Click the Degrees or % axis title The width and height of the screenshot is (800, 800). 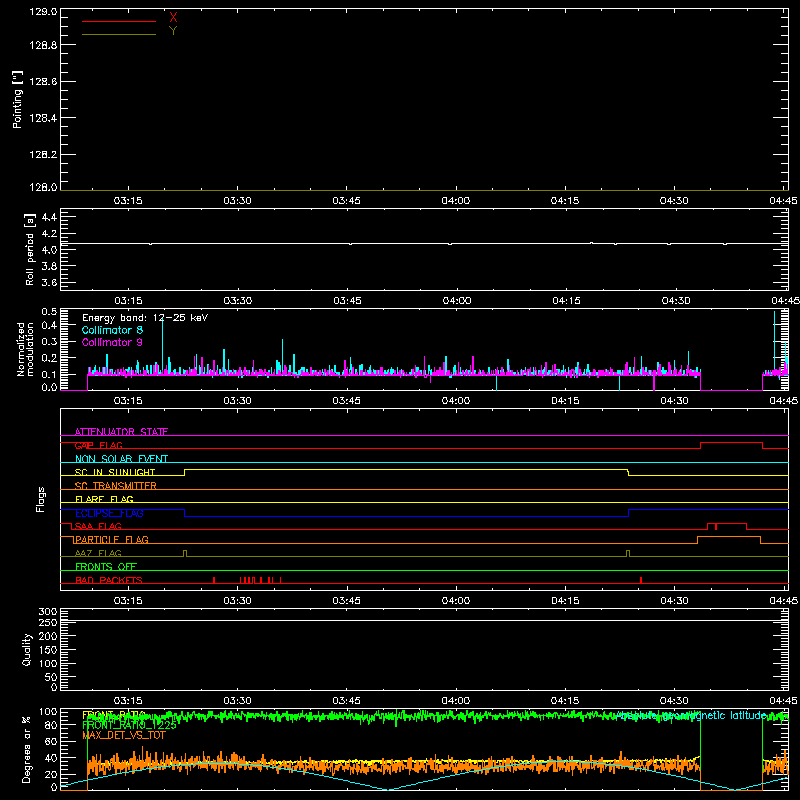click(x=27, y=749)
